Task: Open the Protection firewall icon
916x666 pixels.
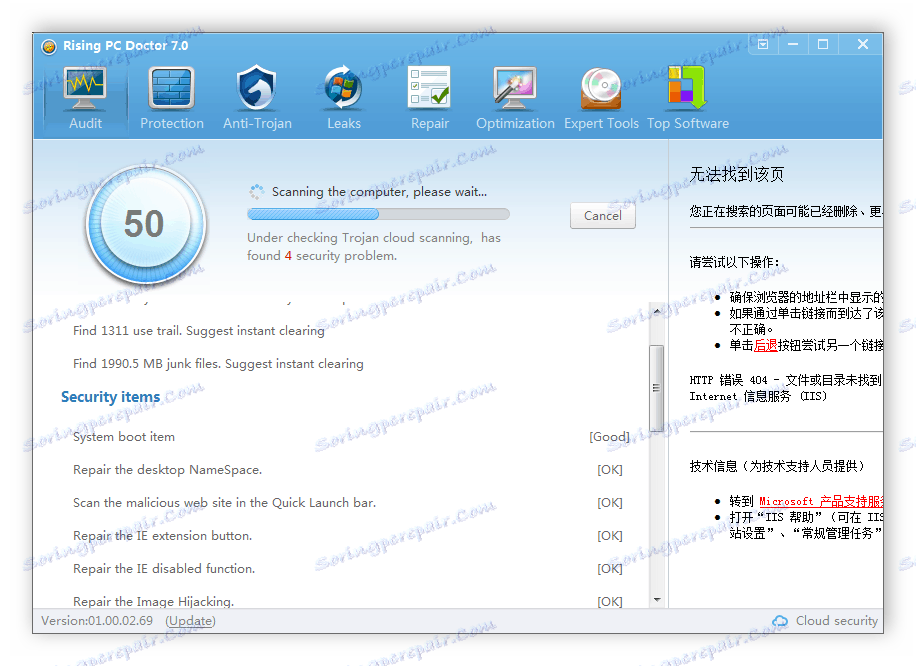Action: 171,89
